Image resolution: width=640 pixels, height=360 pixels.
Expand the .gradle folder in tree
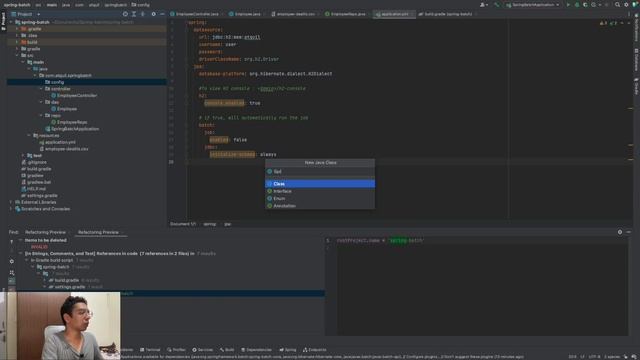tap(17, 29)
